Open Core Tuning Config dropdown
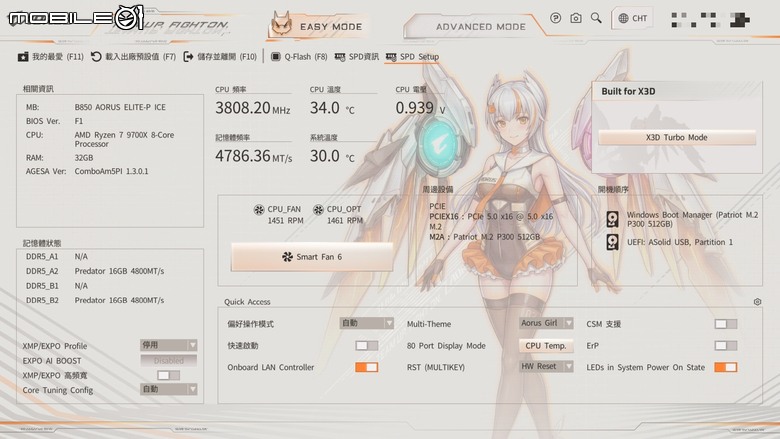 pyautogui.click(x=169, y=389)
